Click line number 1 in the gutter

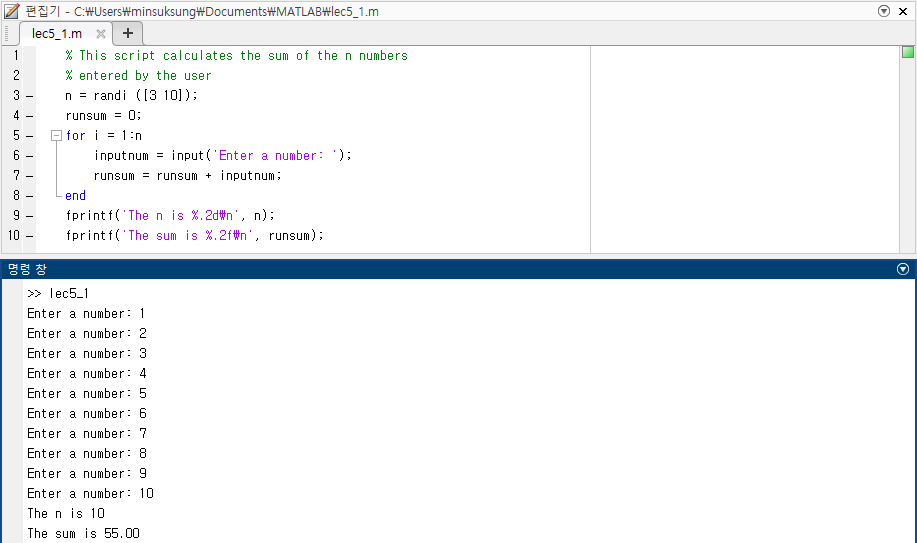pos(16,56)
